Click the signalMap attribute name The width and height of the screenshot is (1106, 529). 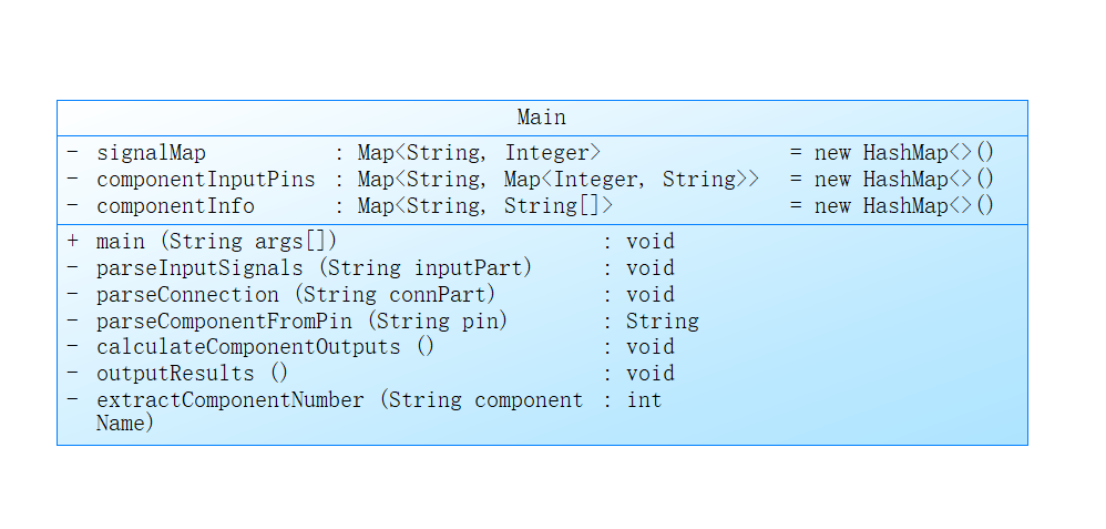pos(150,153)
